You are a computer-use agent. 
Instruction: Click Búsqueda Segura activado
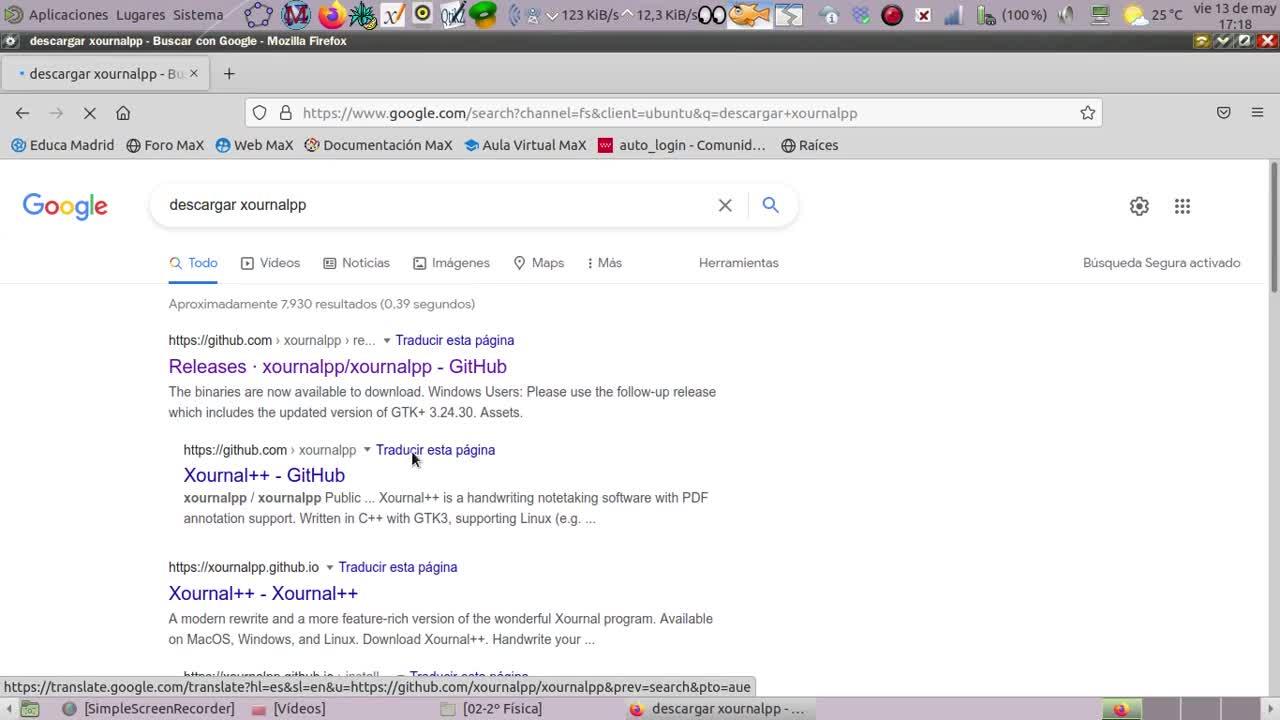(1162, 263)
